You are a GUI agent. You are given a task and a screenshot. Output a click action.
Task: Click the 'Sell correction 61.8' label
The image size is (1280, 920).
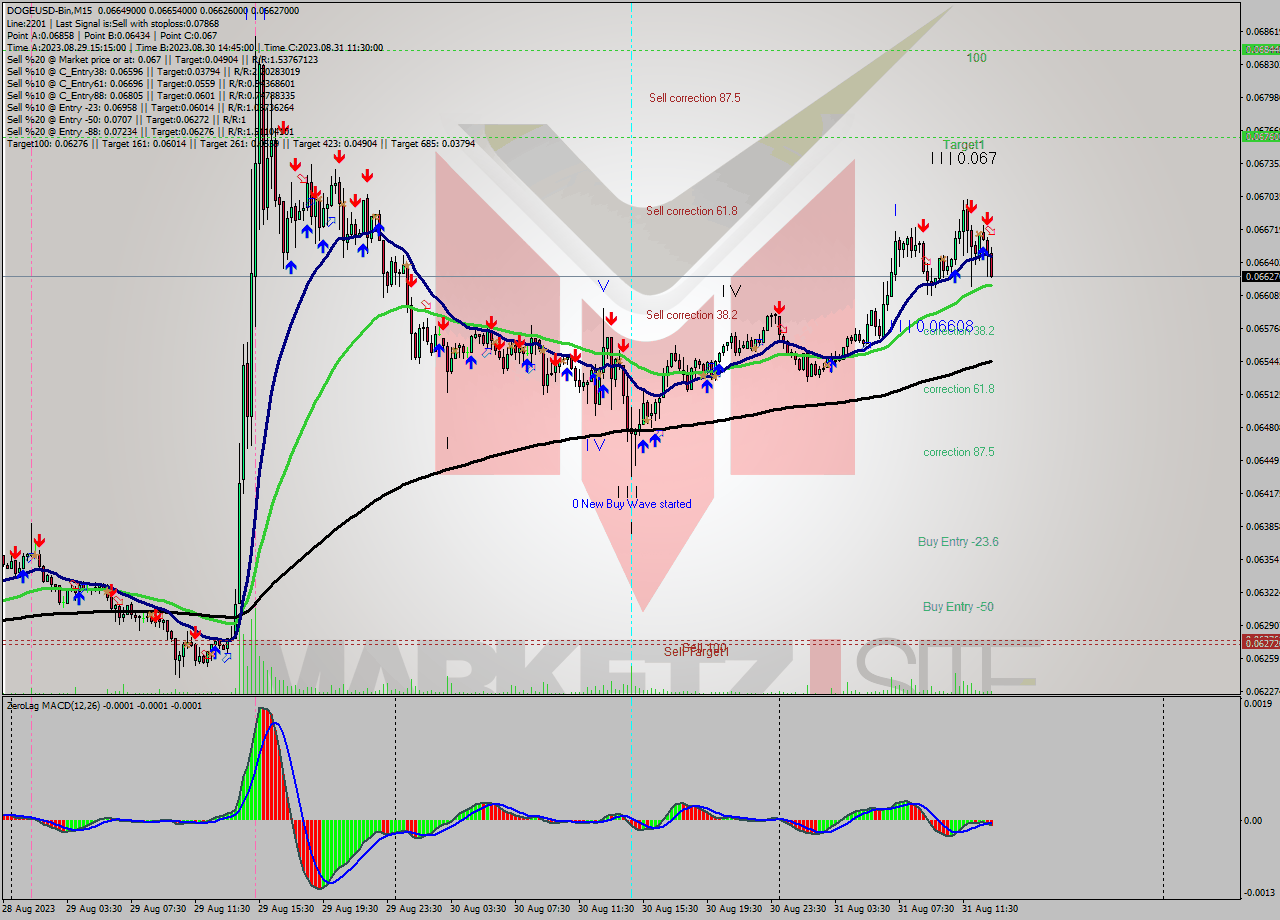(691, 211)
